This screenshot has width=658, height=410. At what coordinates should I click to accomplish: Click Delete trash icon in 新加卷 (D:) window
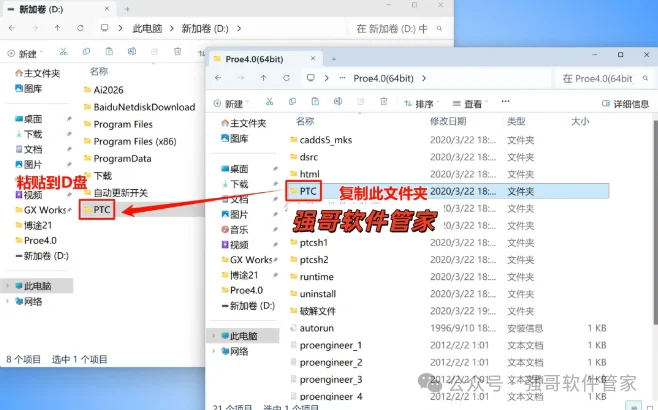pyautogui.click(x=178, y=52)
